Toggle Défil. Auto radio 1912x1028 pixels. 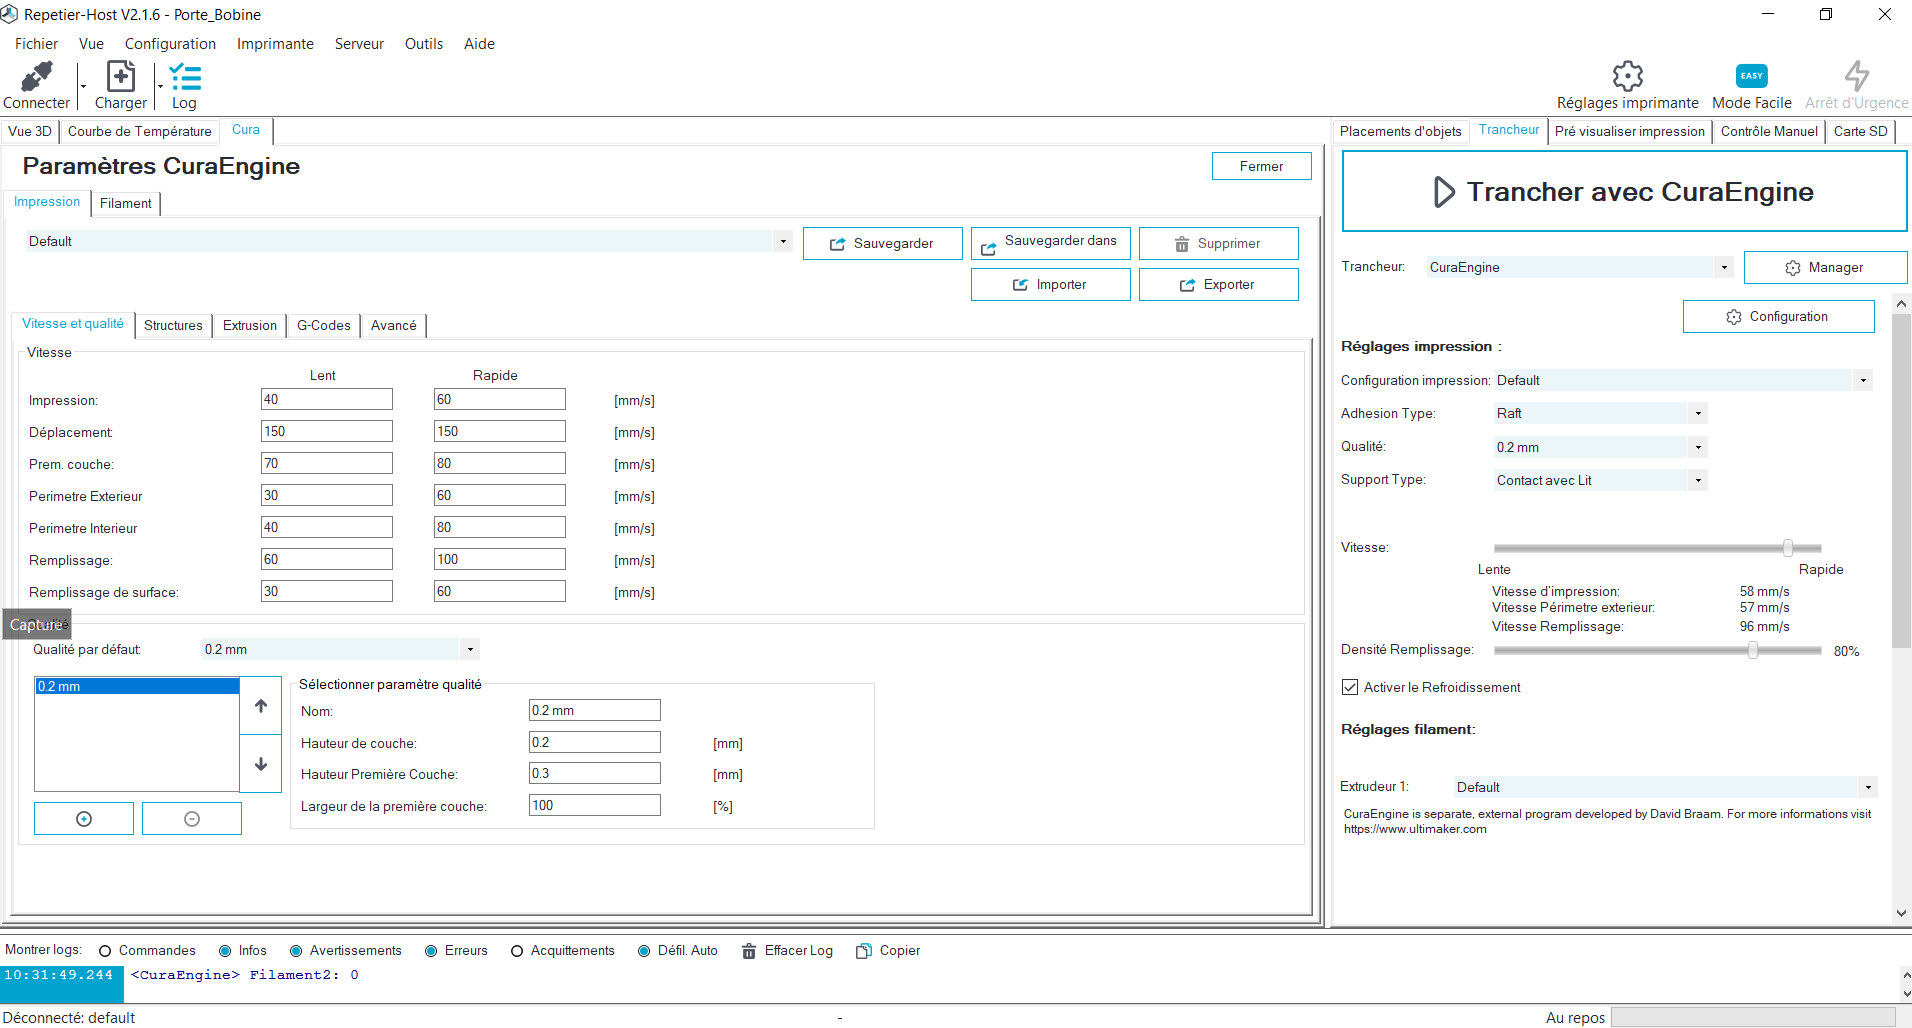tap(644, 951)
